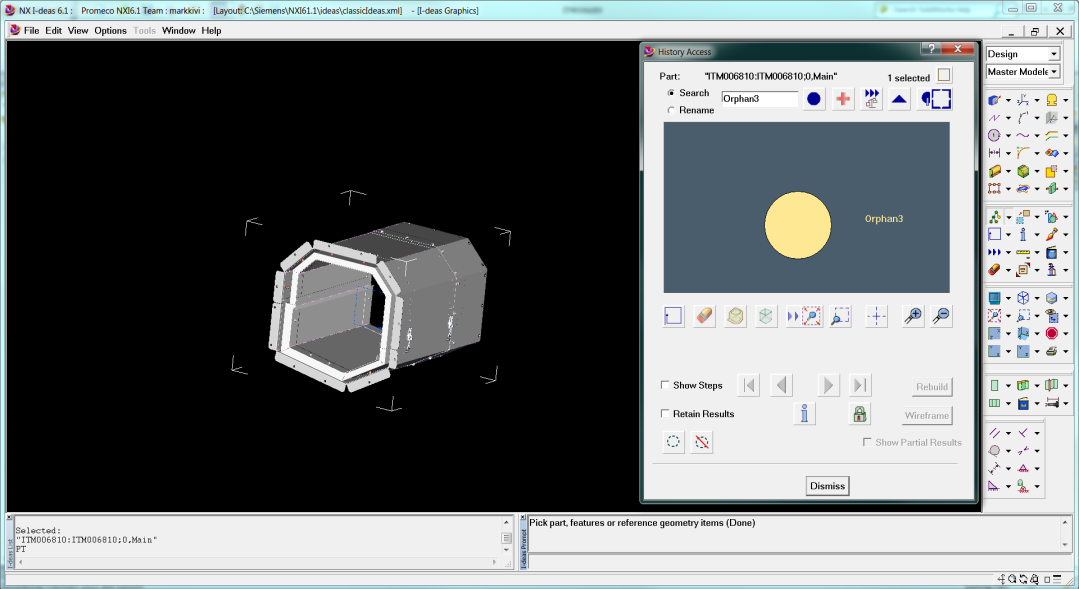
Task: Click the parallel lines constraint icon
Action: [994, 433]
